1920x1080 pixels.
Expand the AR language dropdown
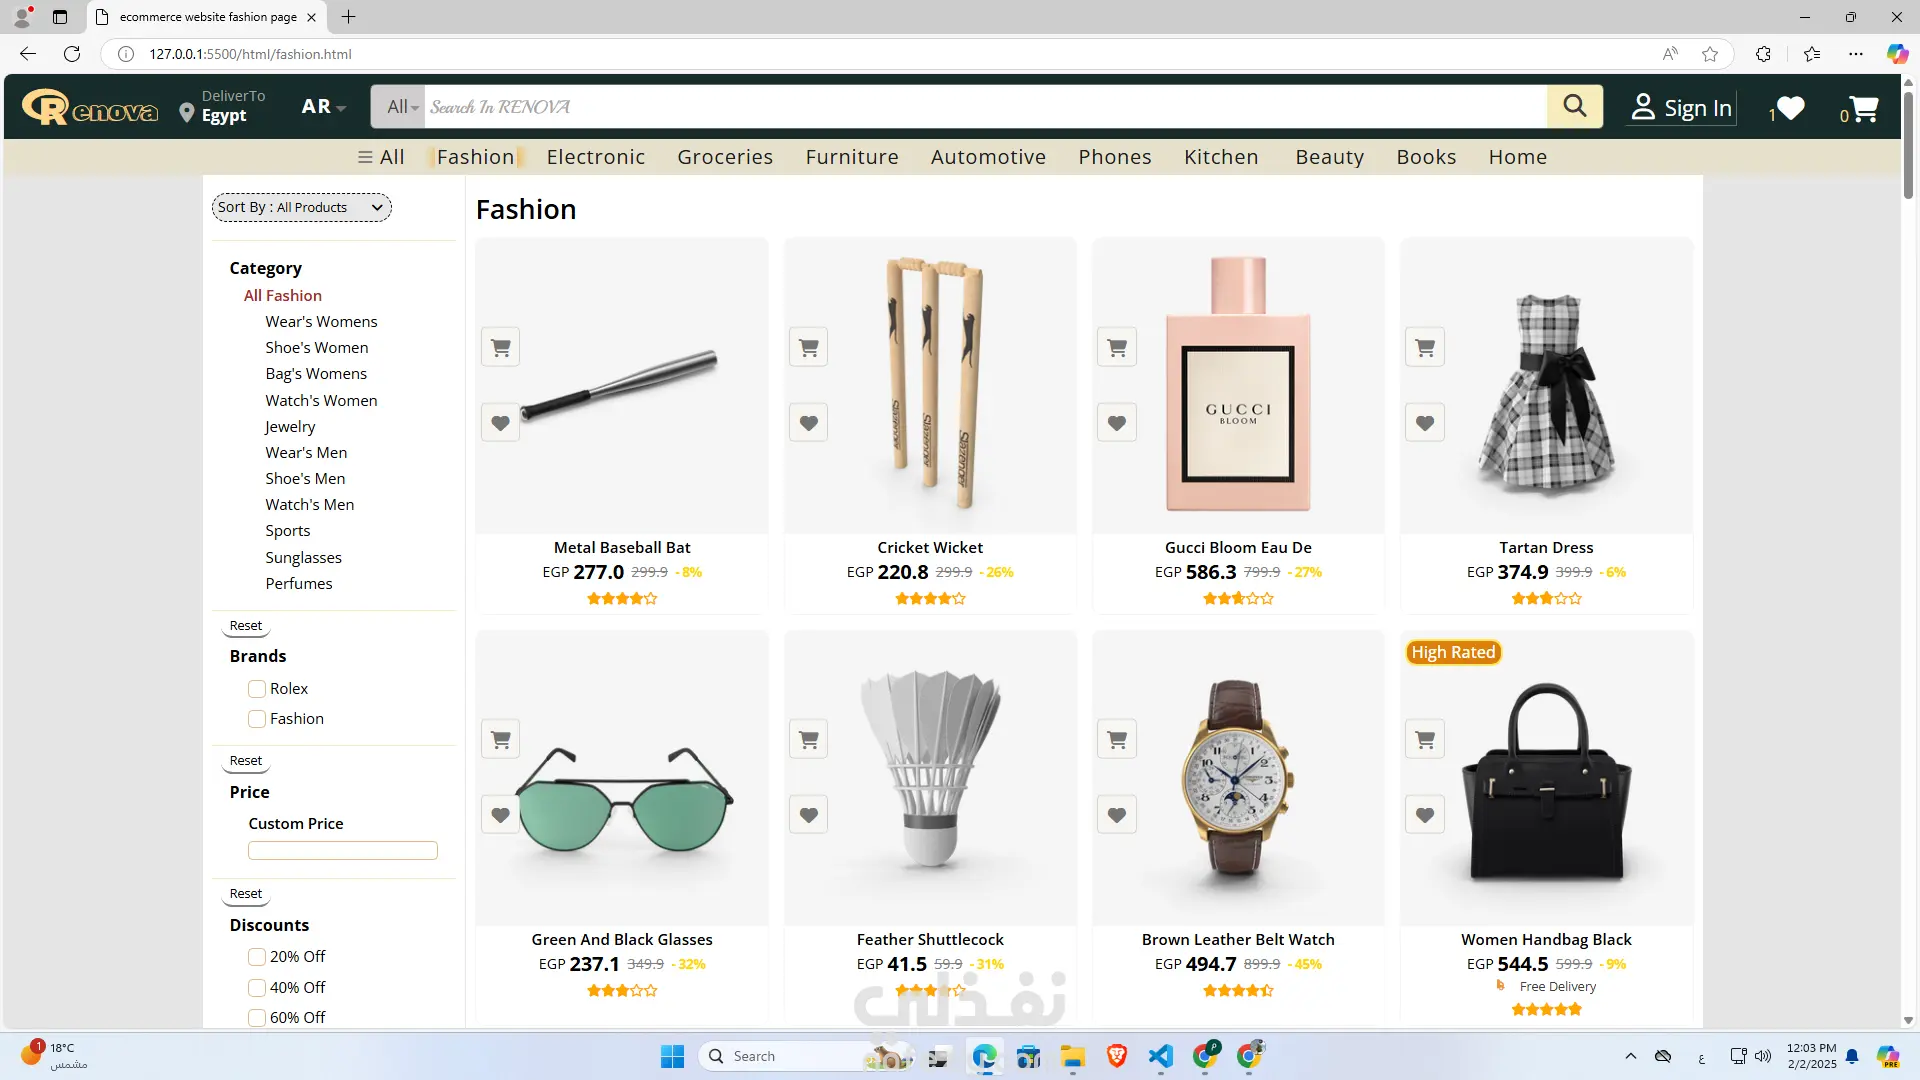pos(323,107)
